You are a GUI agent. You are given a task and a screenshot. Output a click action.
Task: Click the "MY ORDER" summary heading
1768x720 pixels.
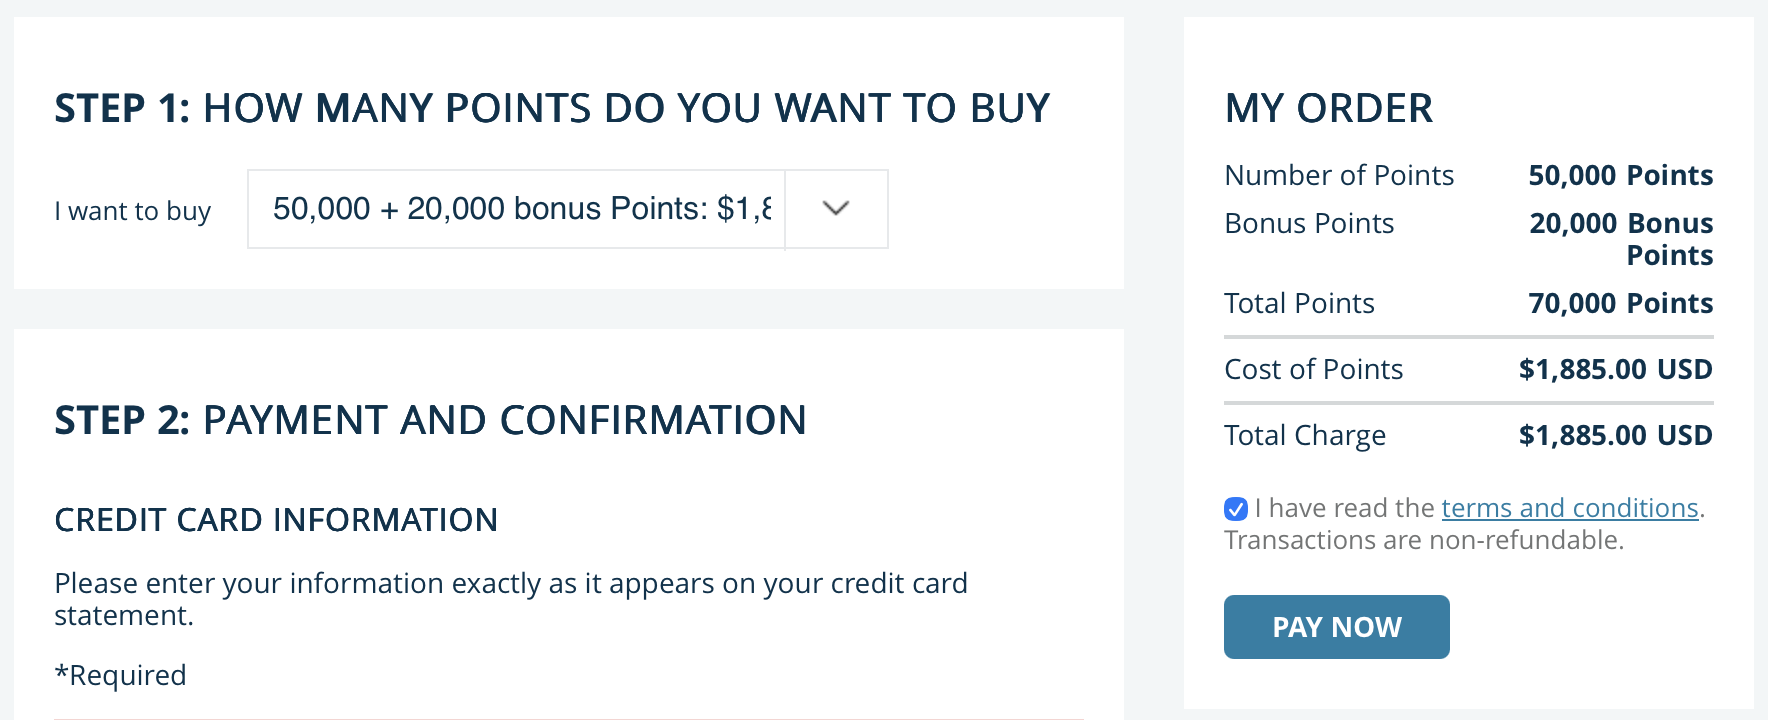coord(1328,108)
